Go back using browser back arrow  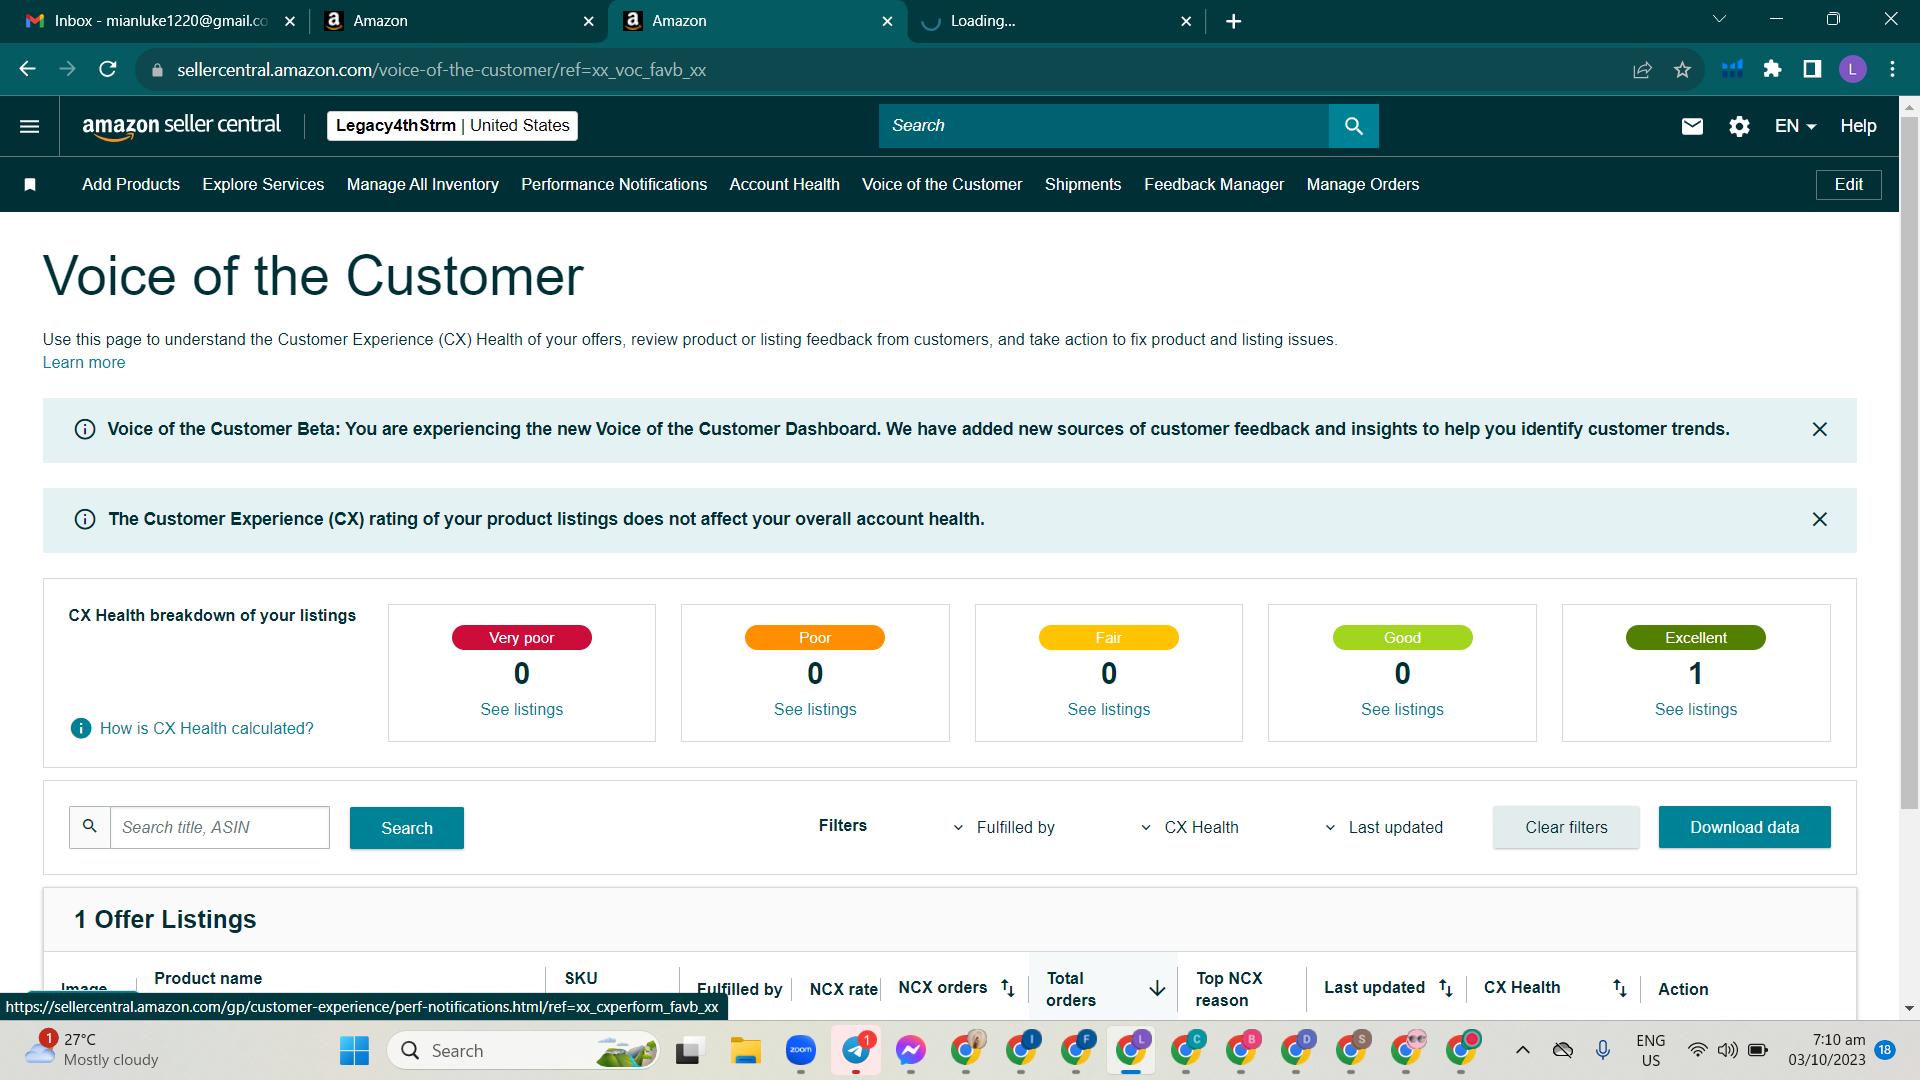[28, 69]
